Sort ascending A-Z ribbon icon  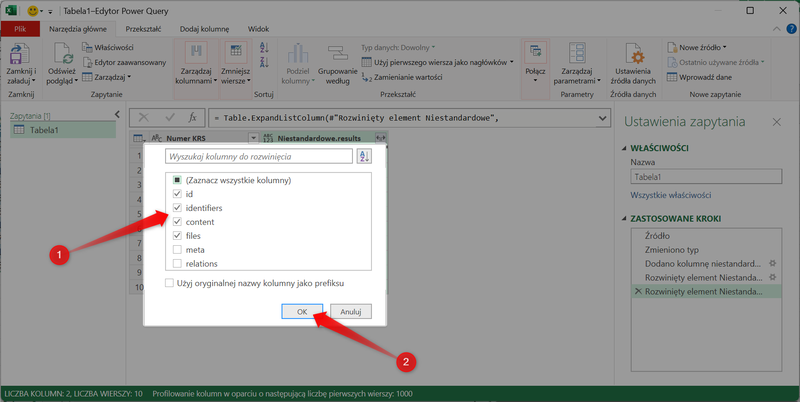click(264, 47)
